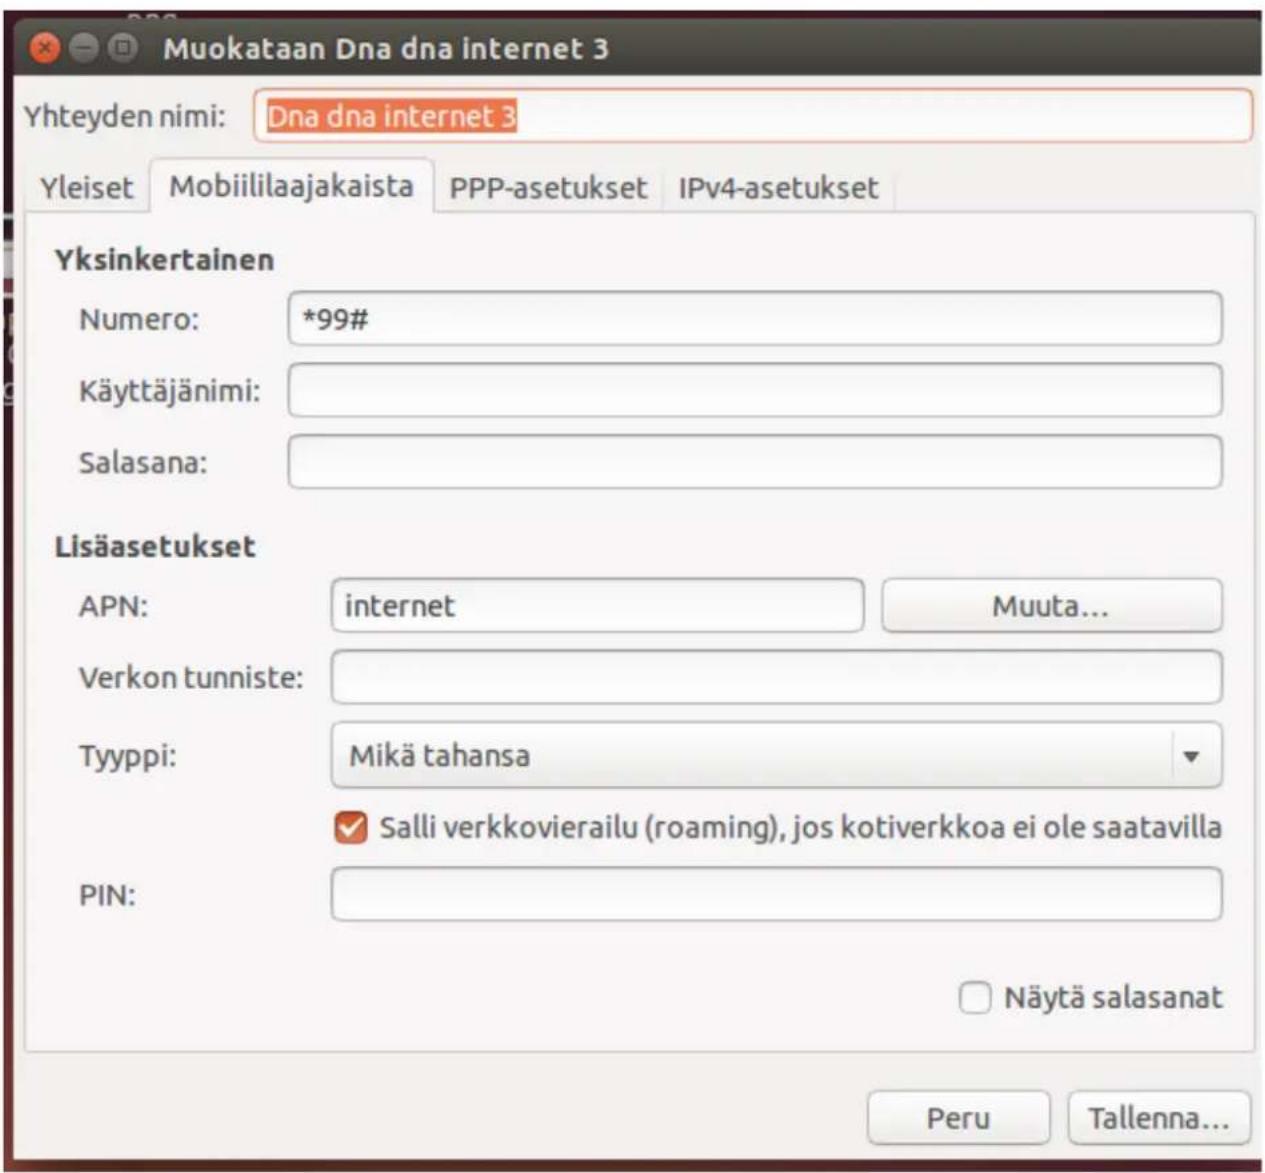
Task: Open the PPP-asetukset tab
Action: tap(548, 187)
